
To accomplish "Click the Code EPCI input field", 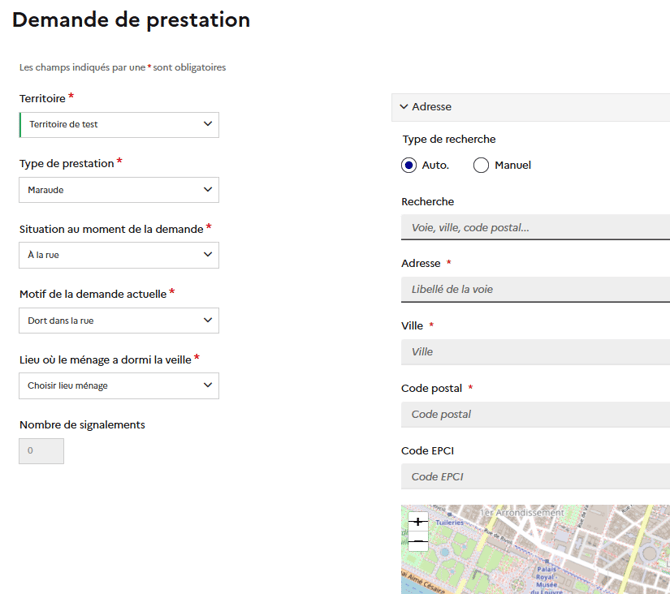I will tap(536, 477).
